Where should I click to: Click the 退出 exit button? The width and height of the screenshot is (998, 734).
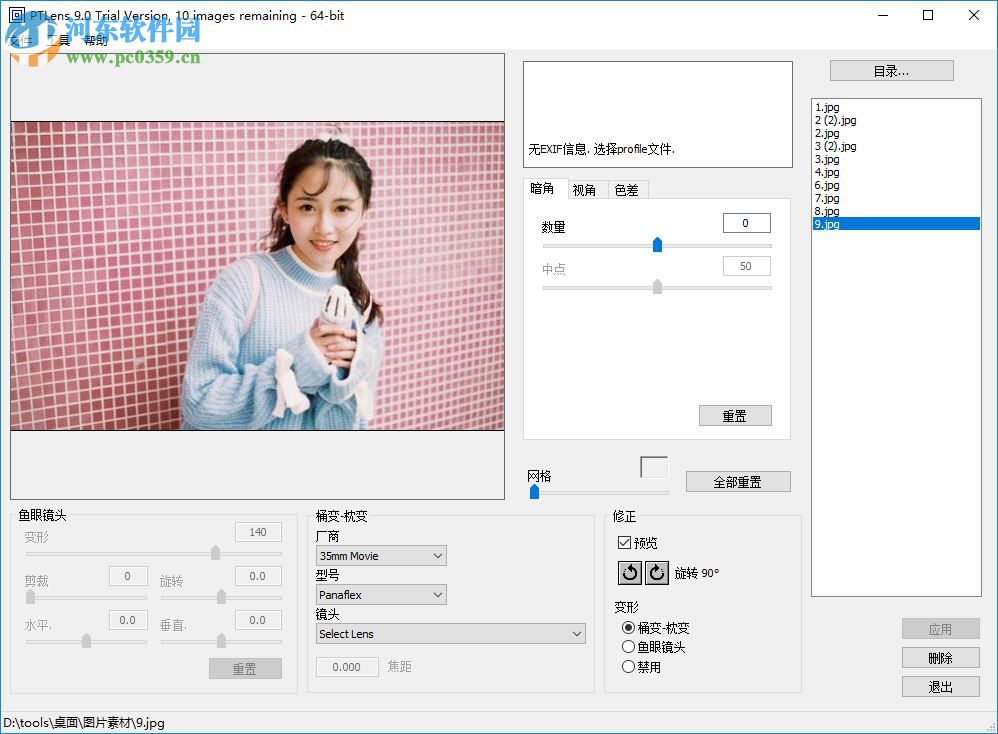pos(940,687)
